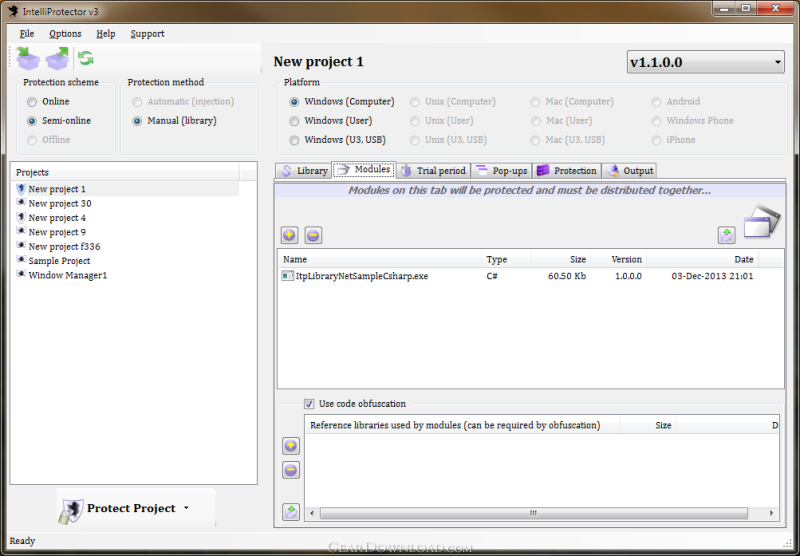Remove module with minus icon above Name column
800x556 pixels.
(313, 235)
